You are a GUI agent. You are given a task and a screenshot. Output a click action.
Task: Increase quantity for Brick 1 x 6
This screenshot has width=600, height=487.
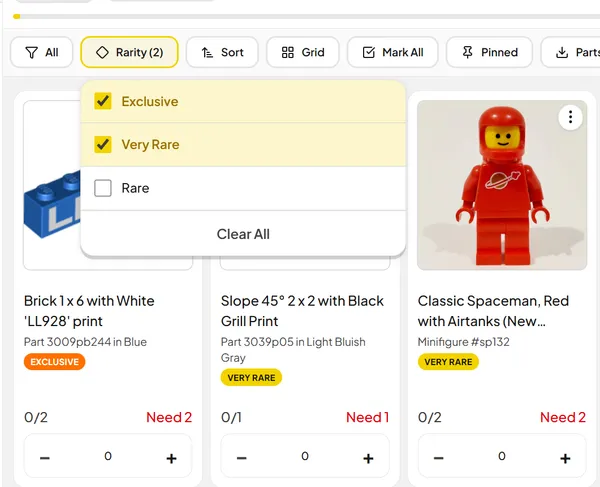pyautogui.click(x=171, y=458)
